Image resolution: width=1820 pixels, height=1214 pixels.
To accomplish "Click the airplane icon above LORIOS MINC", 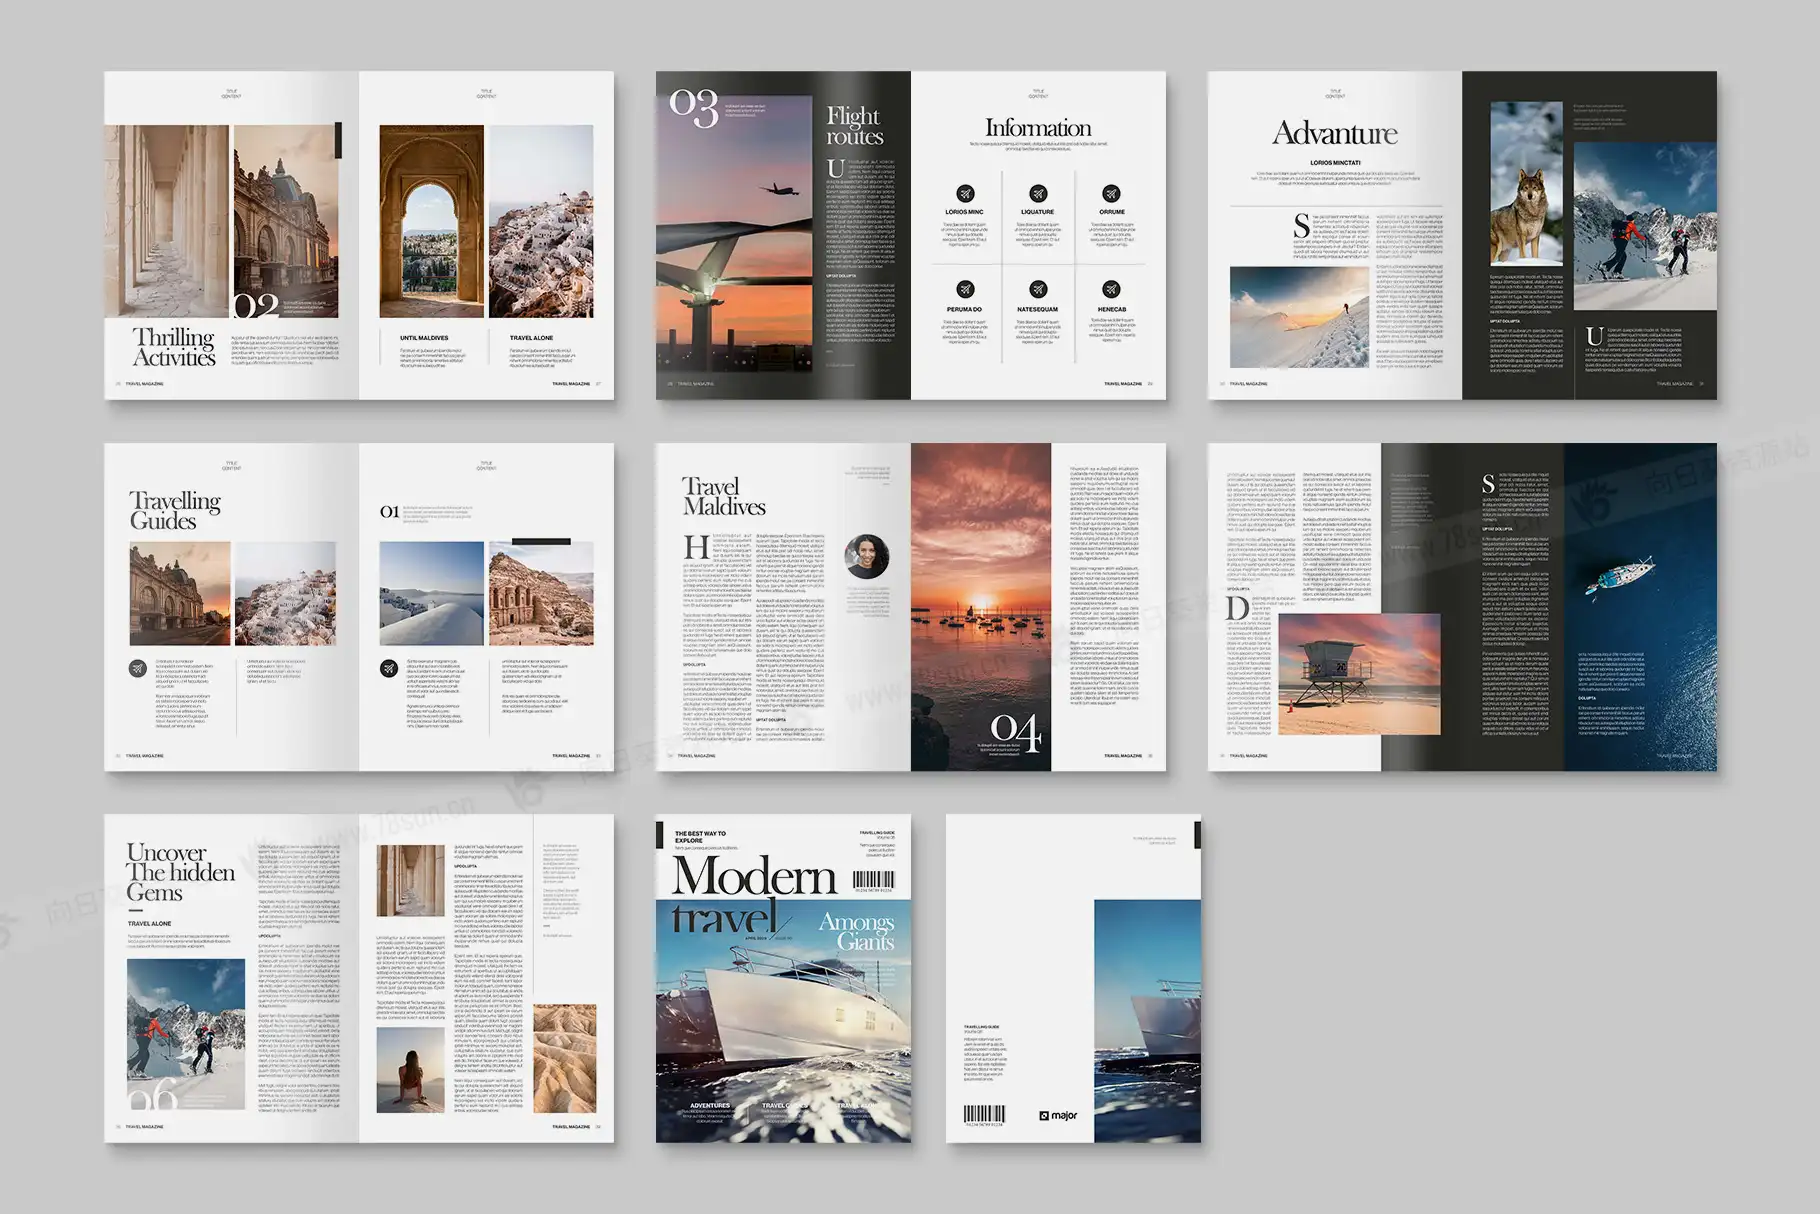I will point(964,194).
